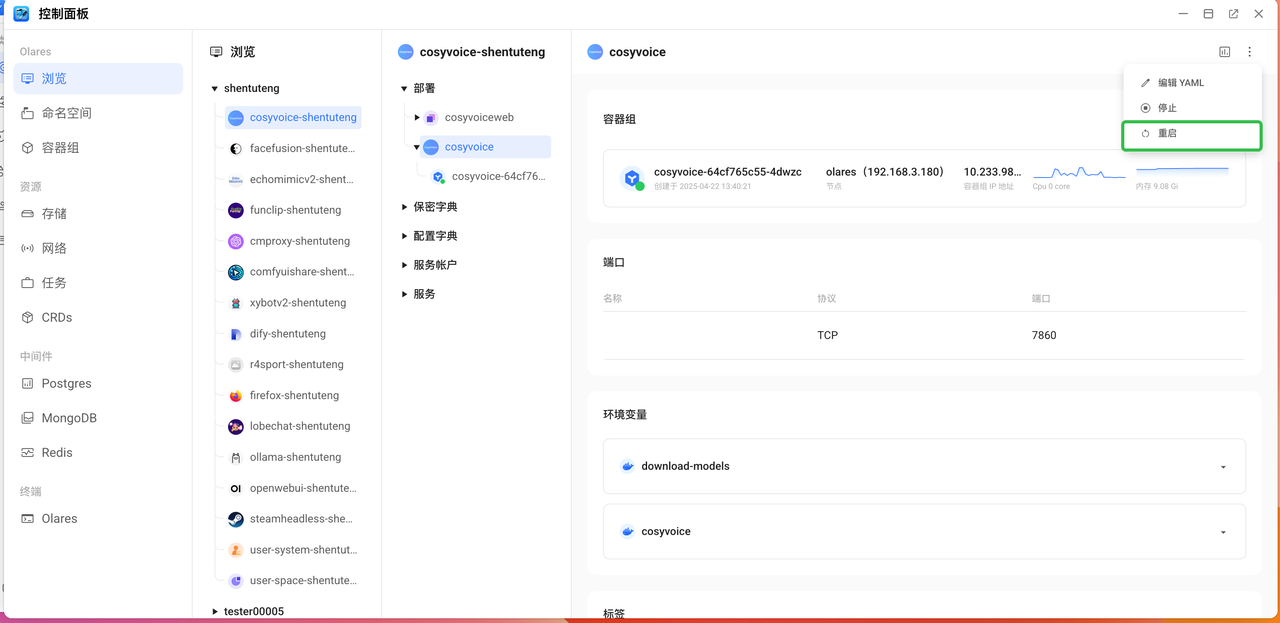Click the Firefox icon in namespace list
The height and width of the screenshot is (623, 1280).
coord(236,396)
